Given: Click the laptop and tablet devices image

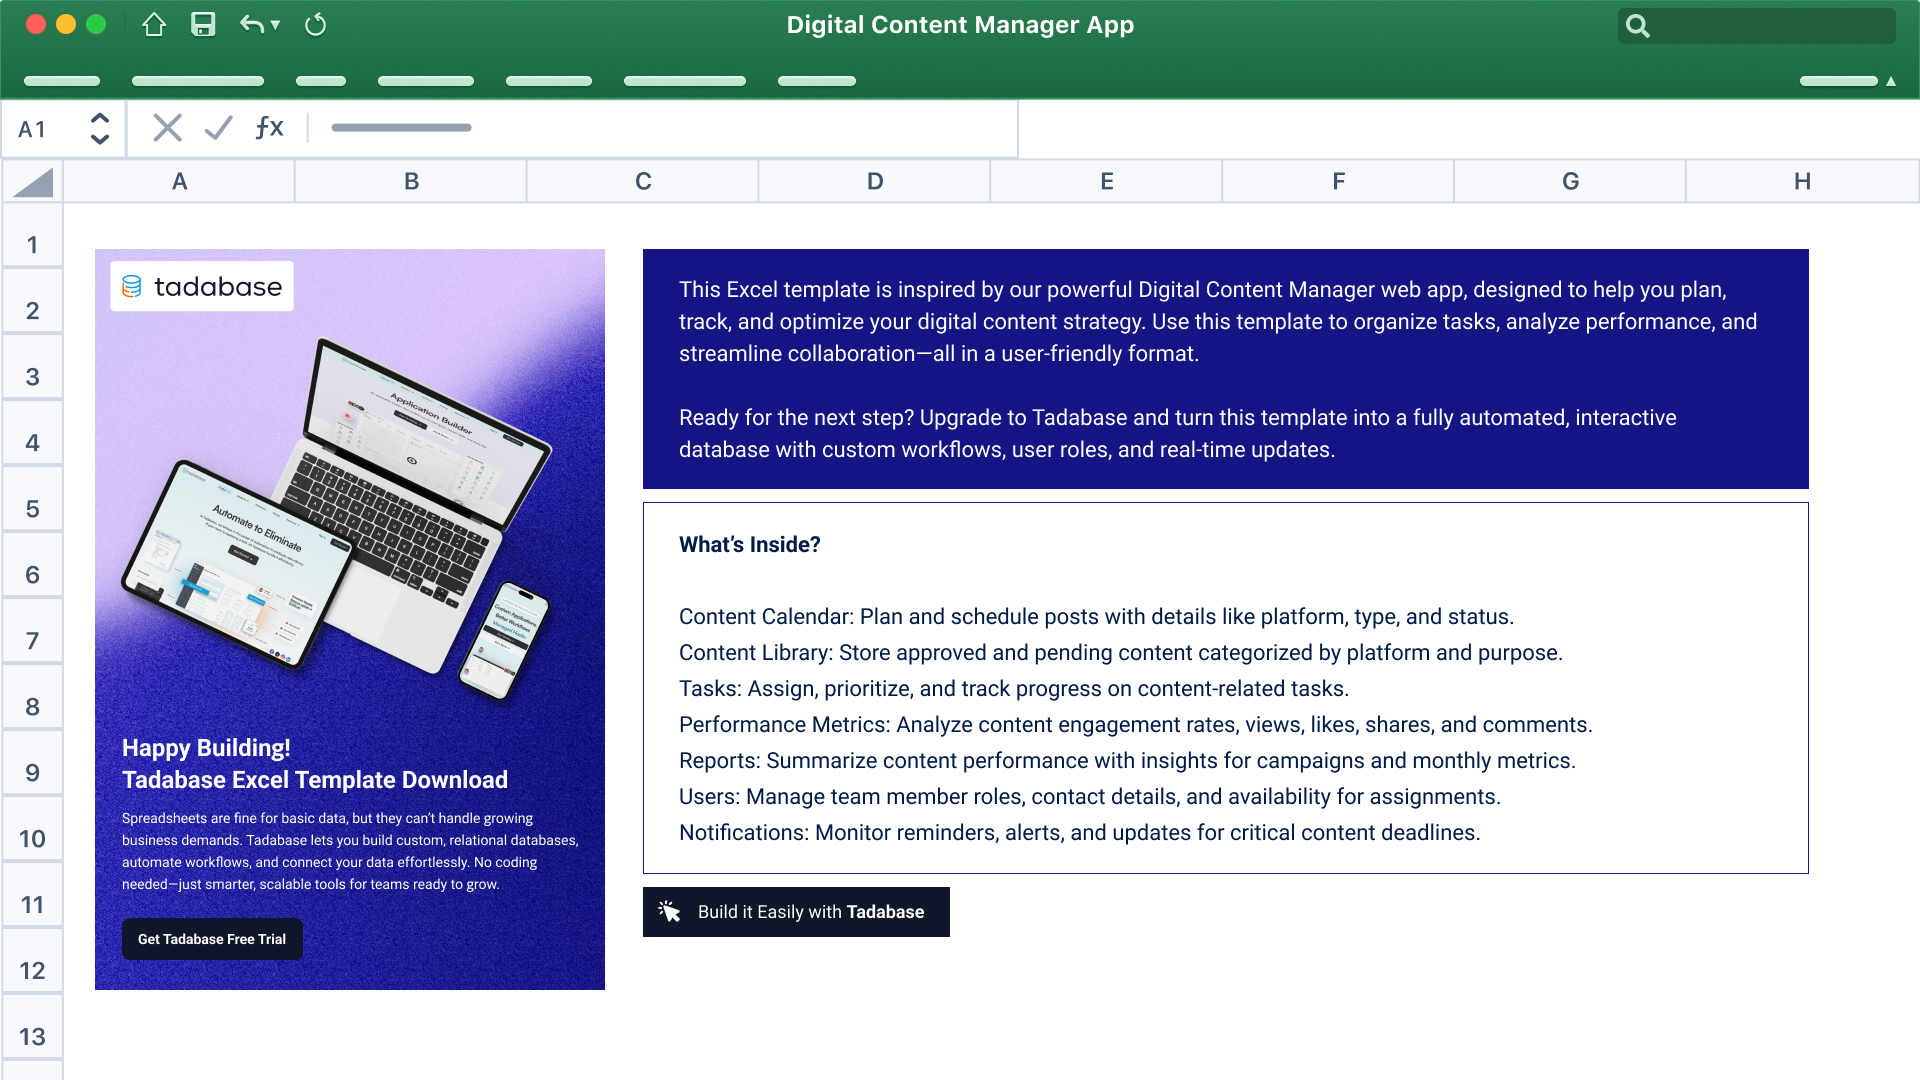Looking at the screenshot, I should tap(337, 520).
